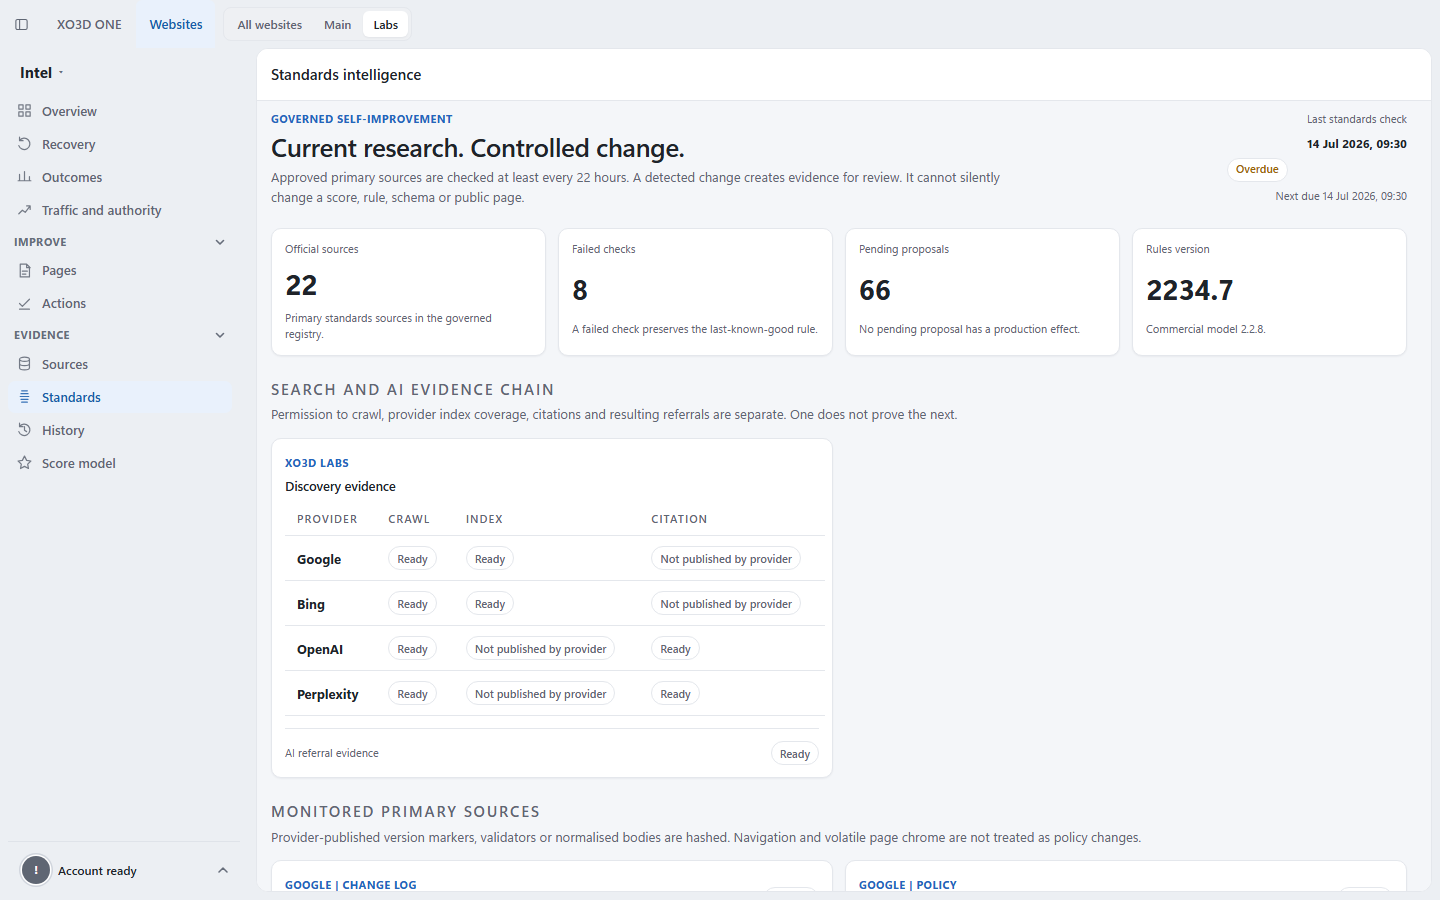This screenshot has width=1440, height=900.
Task: Click the Actions checkmark icon
Action: click(24, 303)
